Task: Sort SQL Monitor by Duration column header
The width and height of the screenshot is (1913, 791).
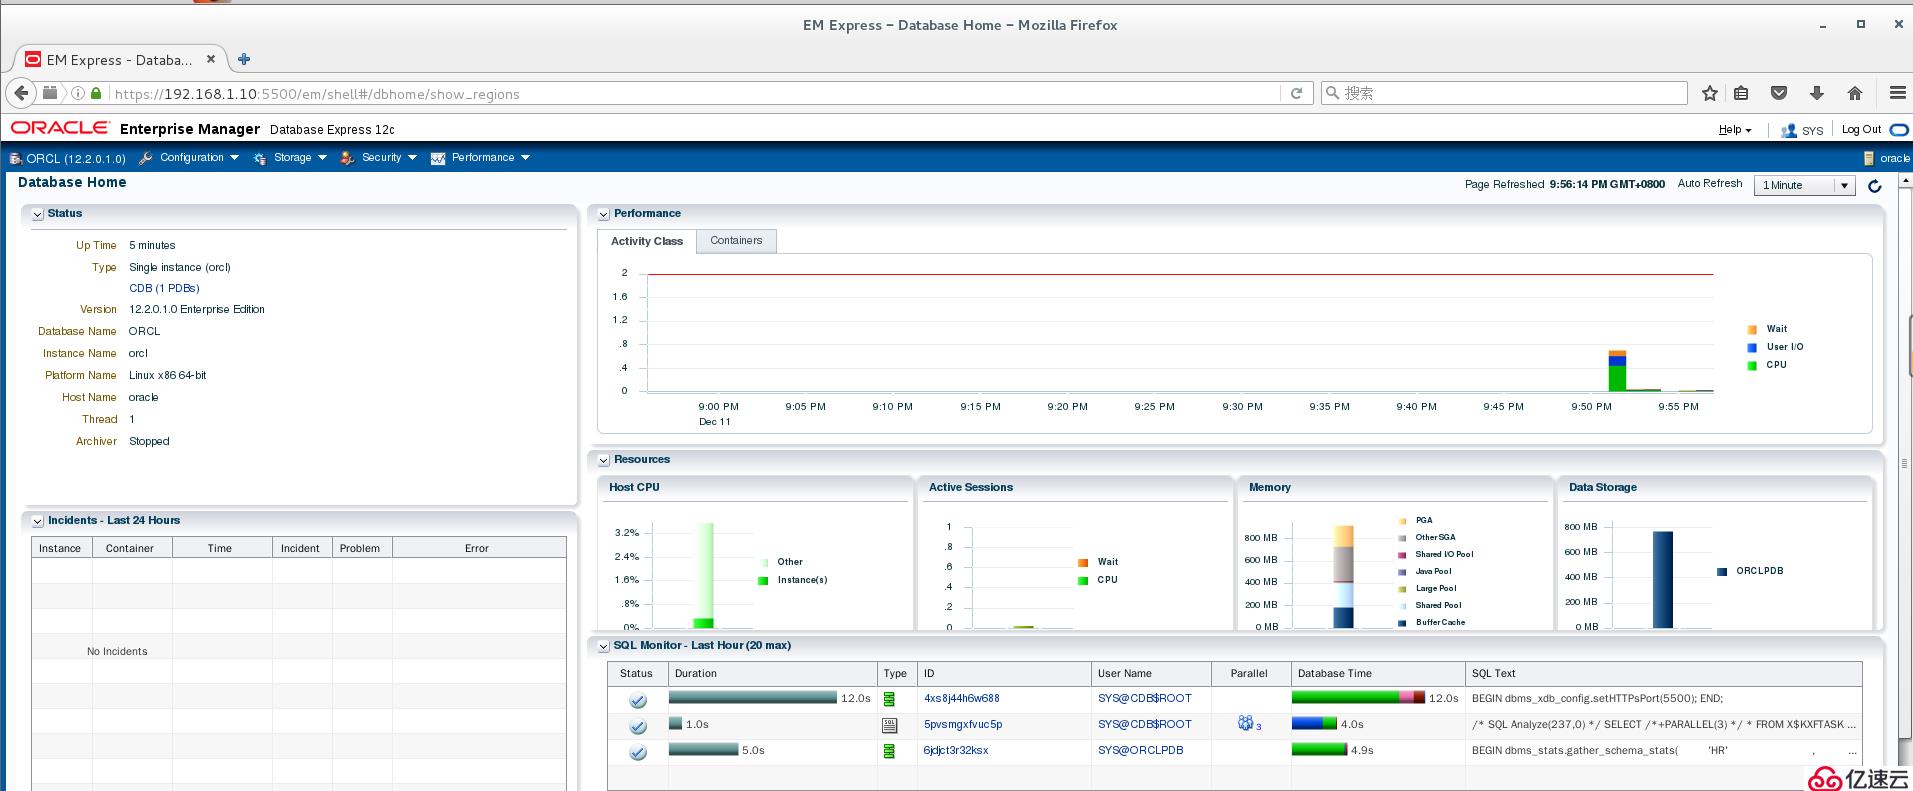Action: 773,673
